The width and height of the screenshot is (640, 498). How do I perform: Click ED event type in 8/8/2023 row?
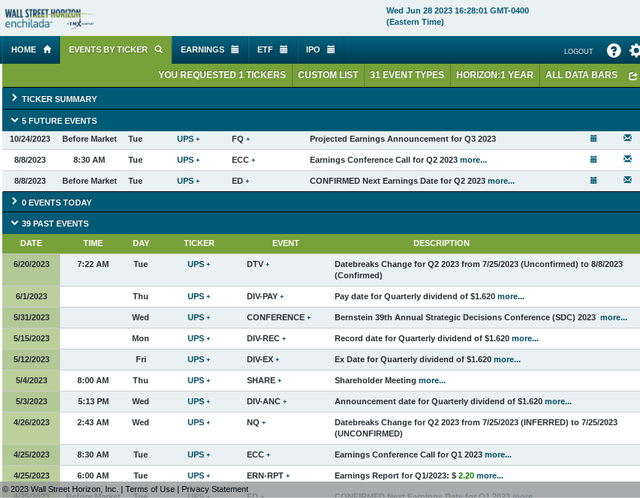pyautogui.click(x=240, y=181)
